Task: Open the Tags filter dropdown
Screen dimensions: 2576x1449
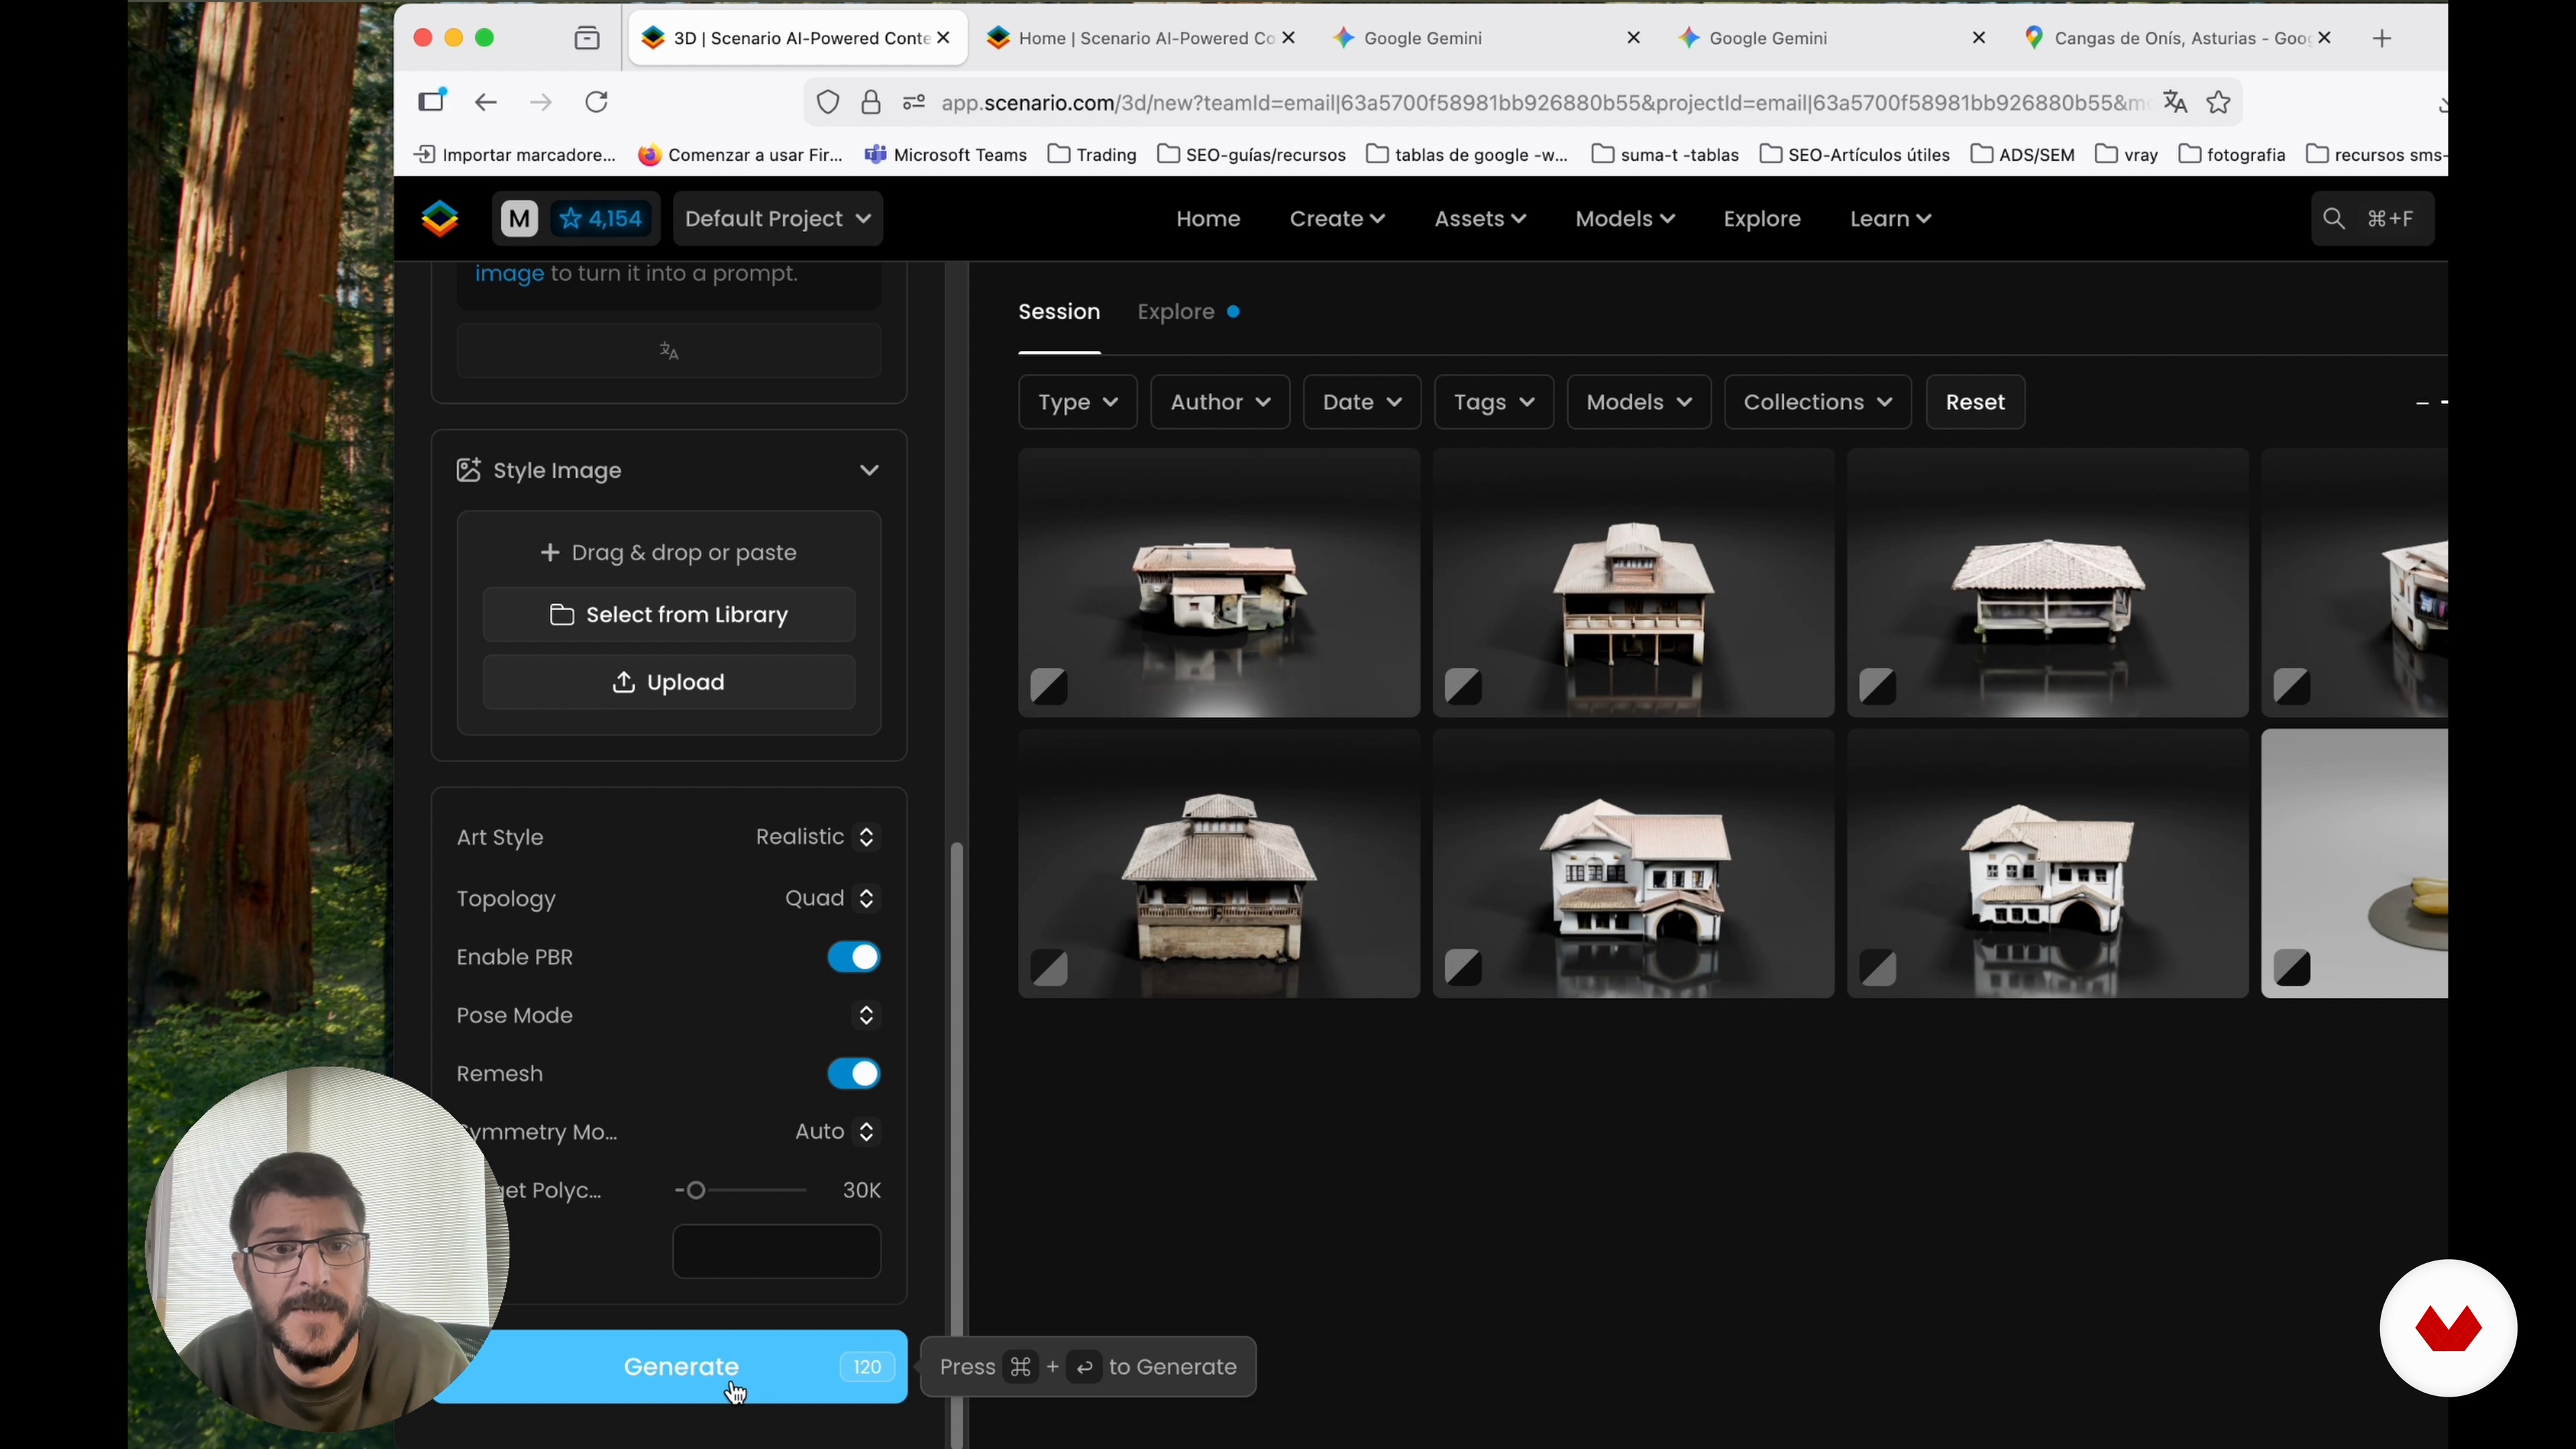Action: [x=1494, y=402]
